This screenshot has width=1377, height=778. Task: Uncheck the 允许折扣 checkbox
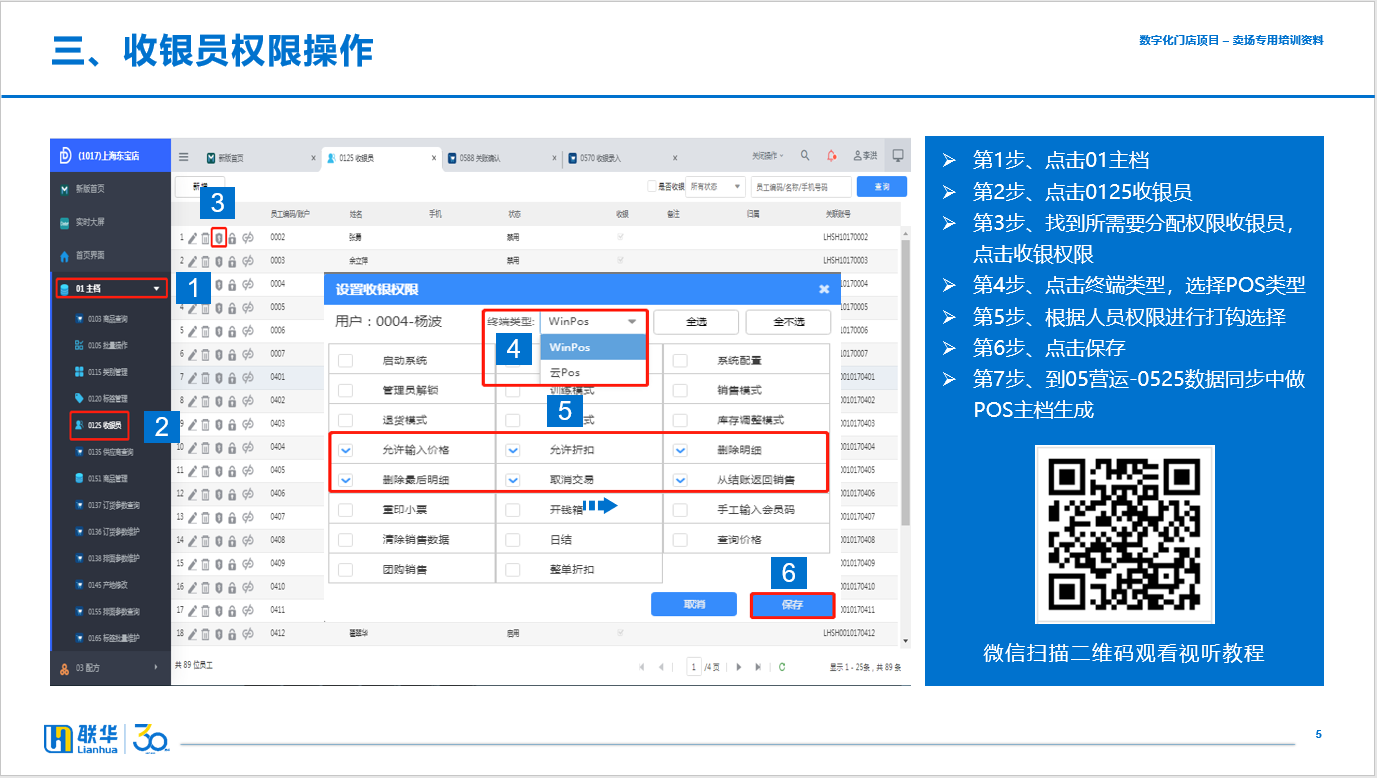click(x=513, y=450)
